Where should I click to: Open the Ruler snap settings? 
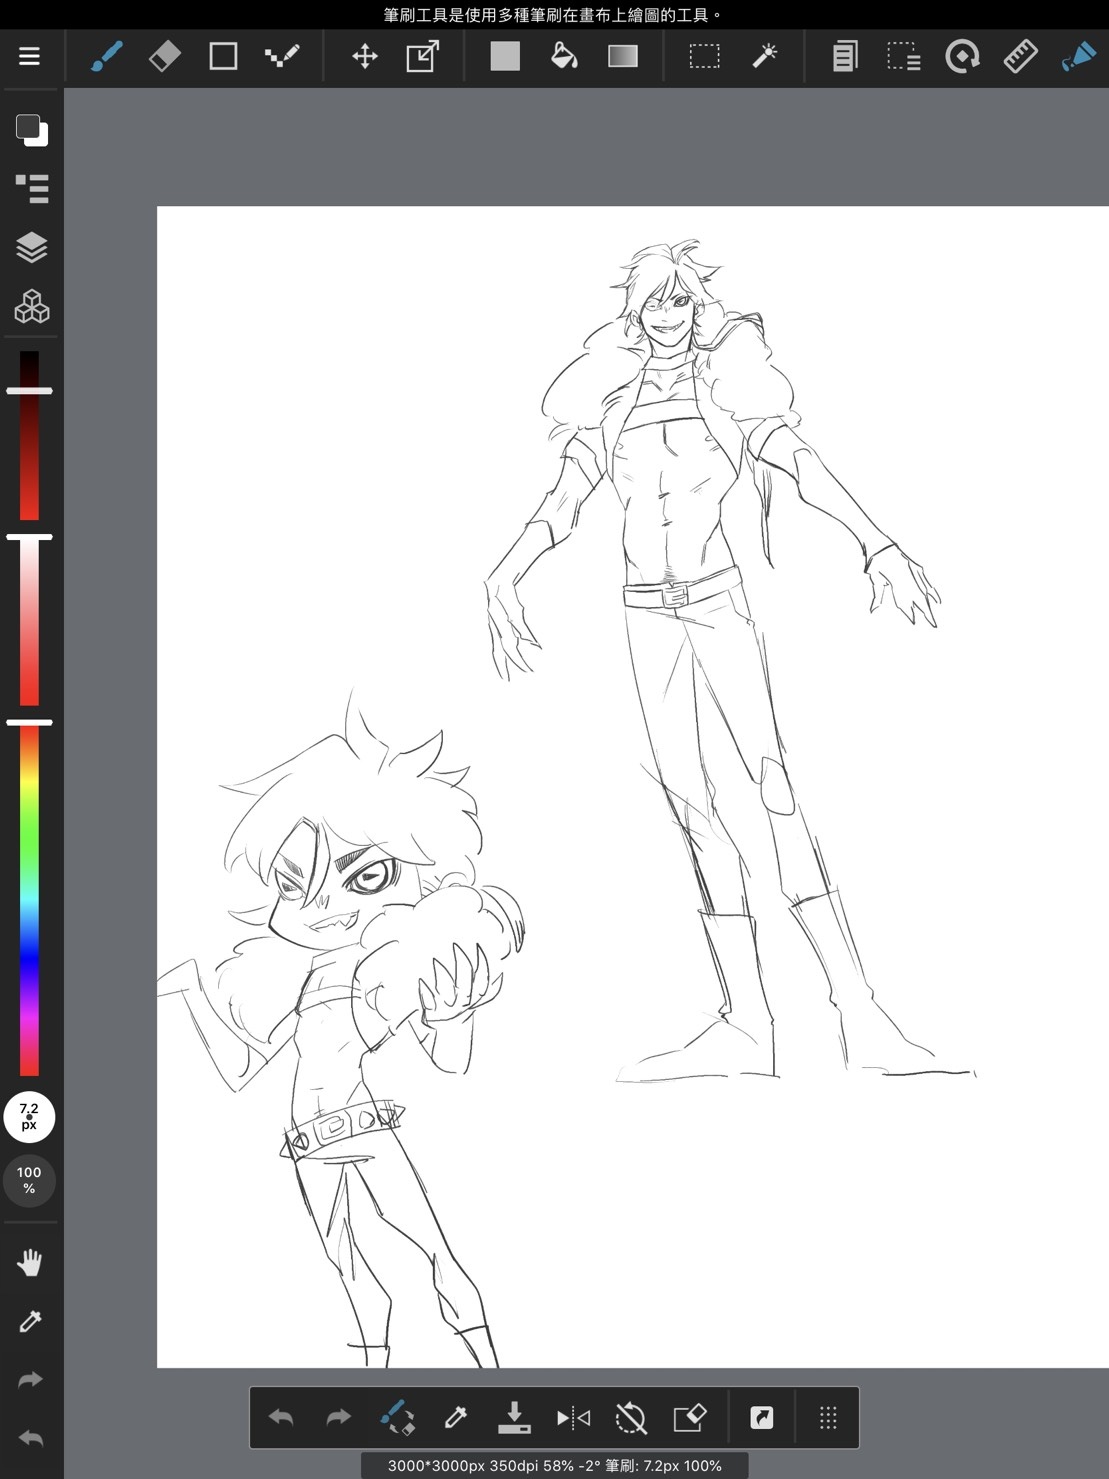pos(1020,56)
